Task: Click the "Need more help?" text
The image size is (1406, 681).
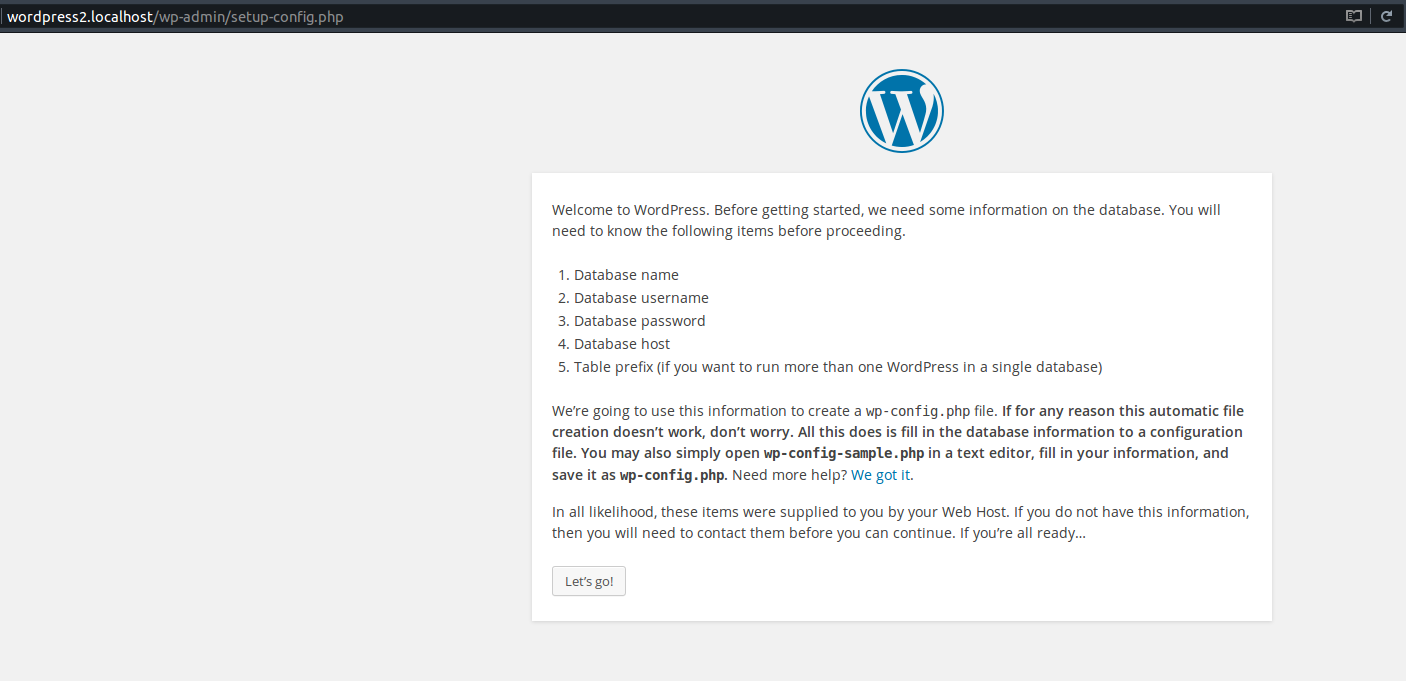Action: coord(790,475)
